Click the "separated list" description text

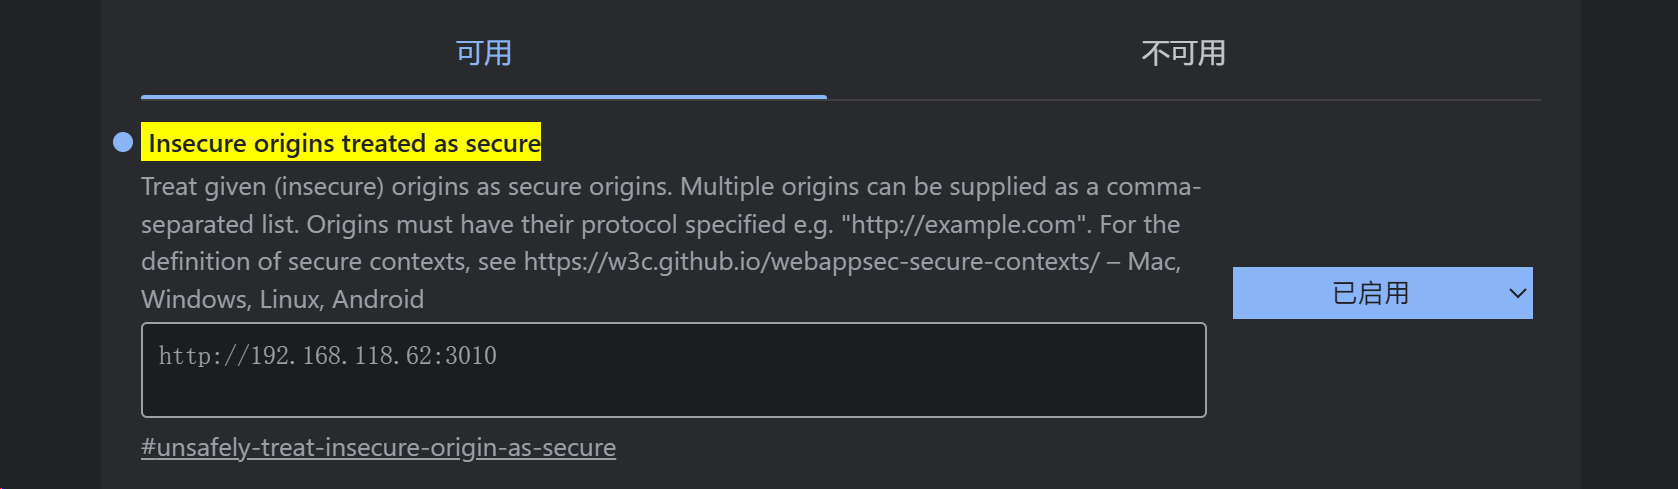coord(218,225)
